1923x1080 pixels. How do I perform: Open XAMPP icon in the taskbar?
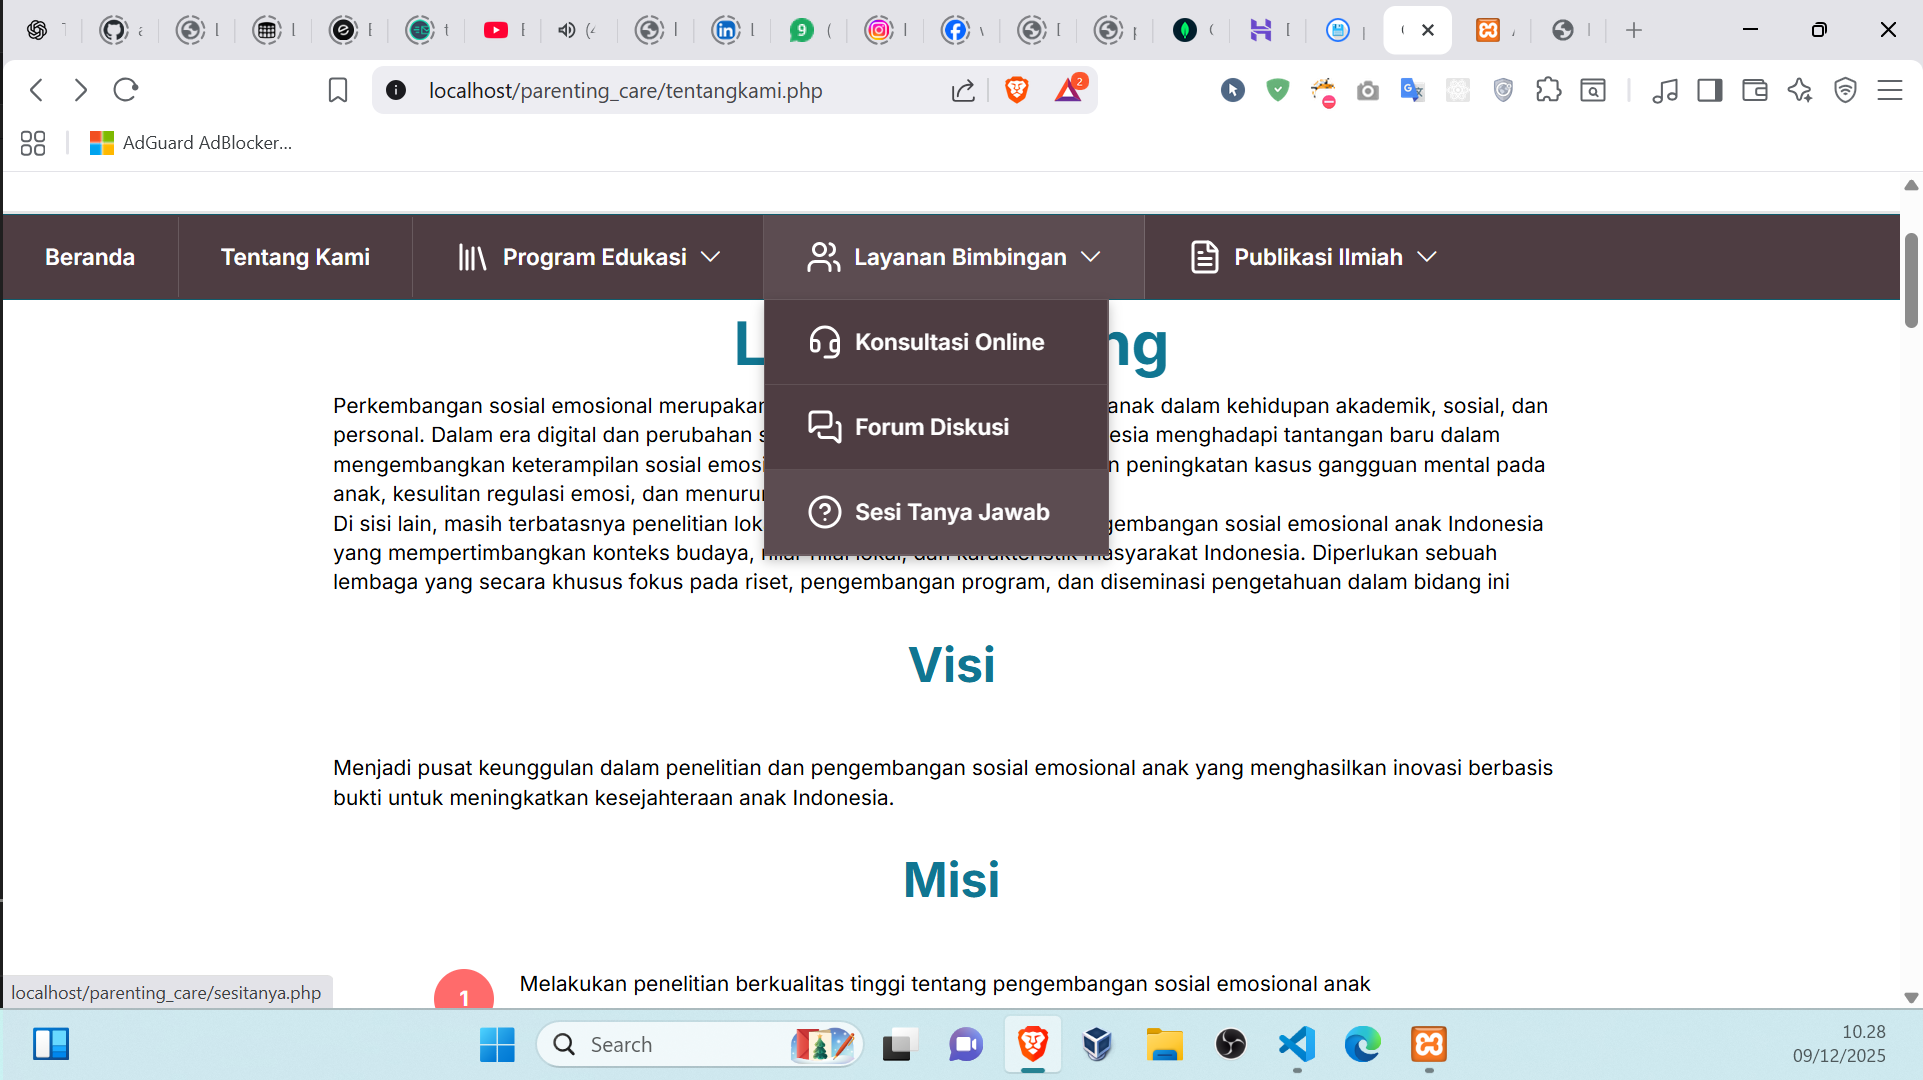click(x=1429, y=1044)
